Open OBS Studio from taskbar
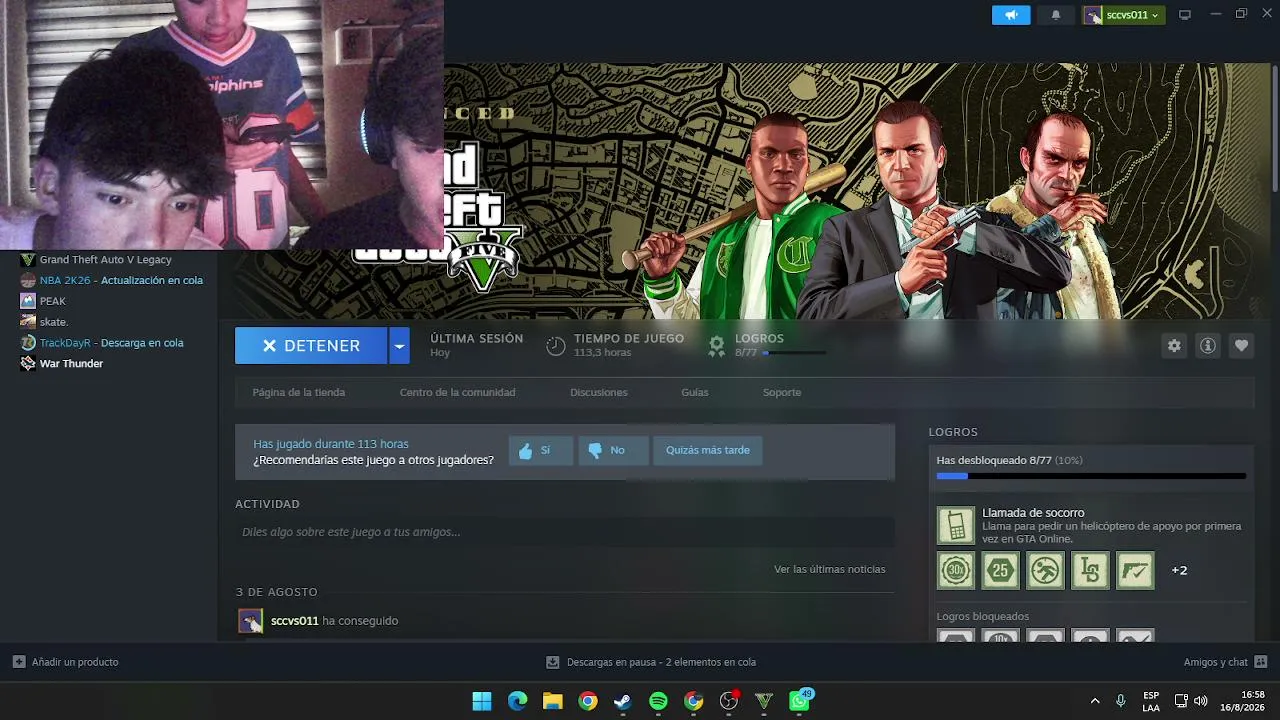 (x=729, y=701)
